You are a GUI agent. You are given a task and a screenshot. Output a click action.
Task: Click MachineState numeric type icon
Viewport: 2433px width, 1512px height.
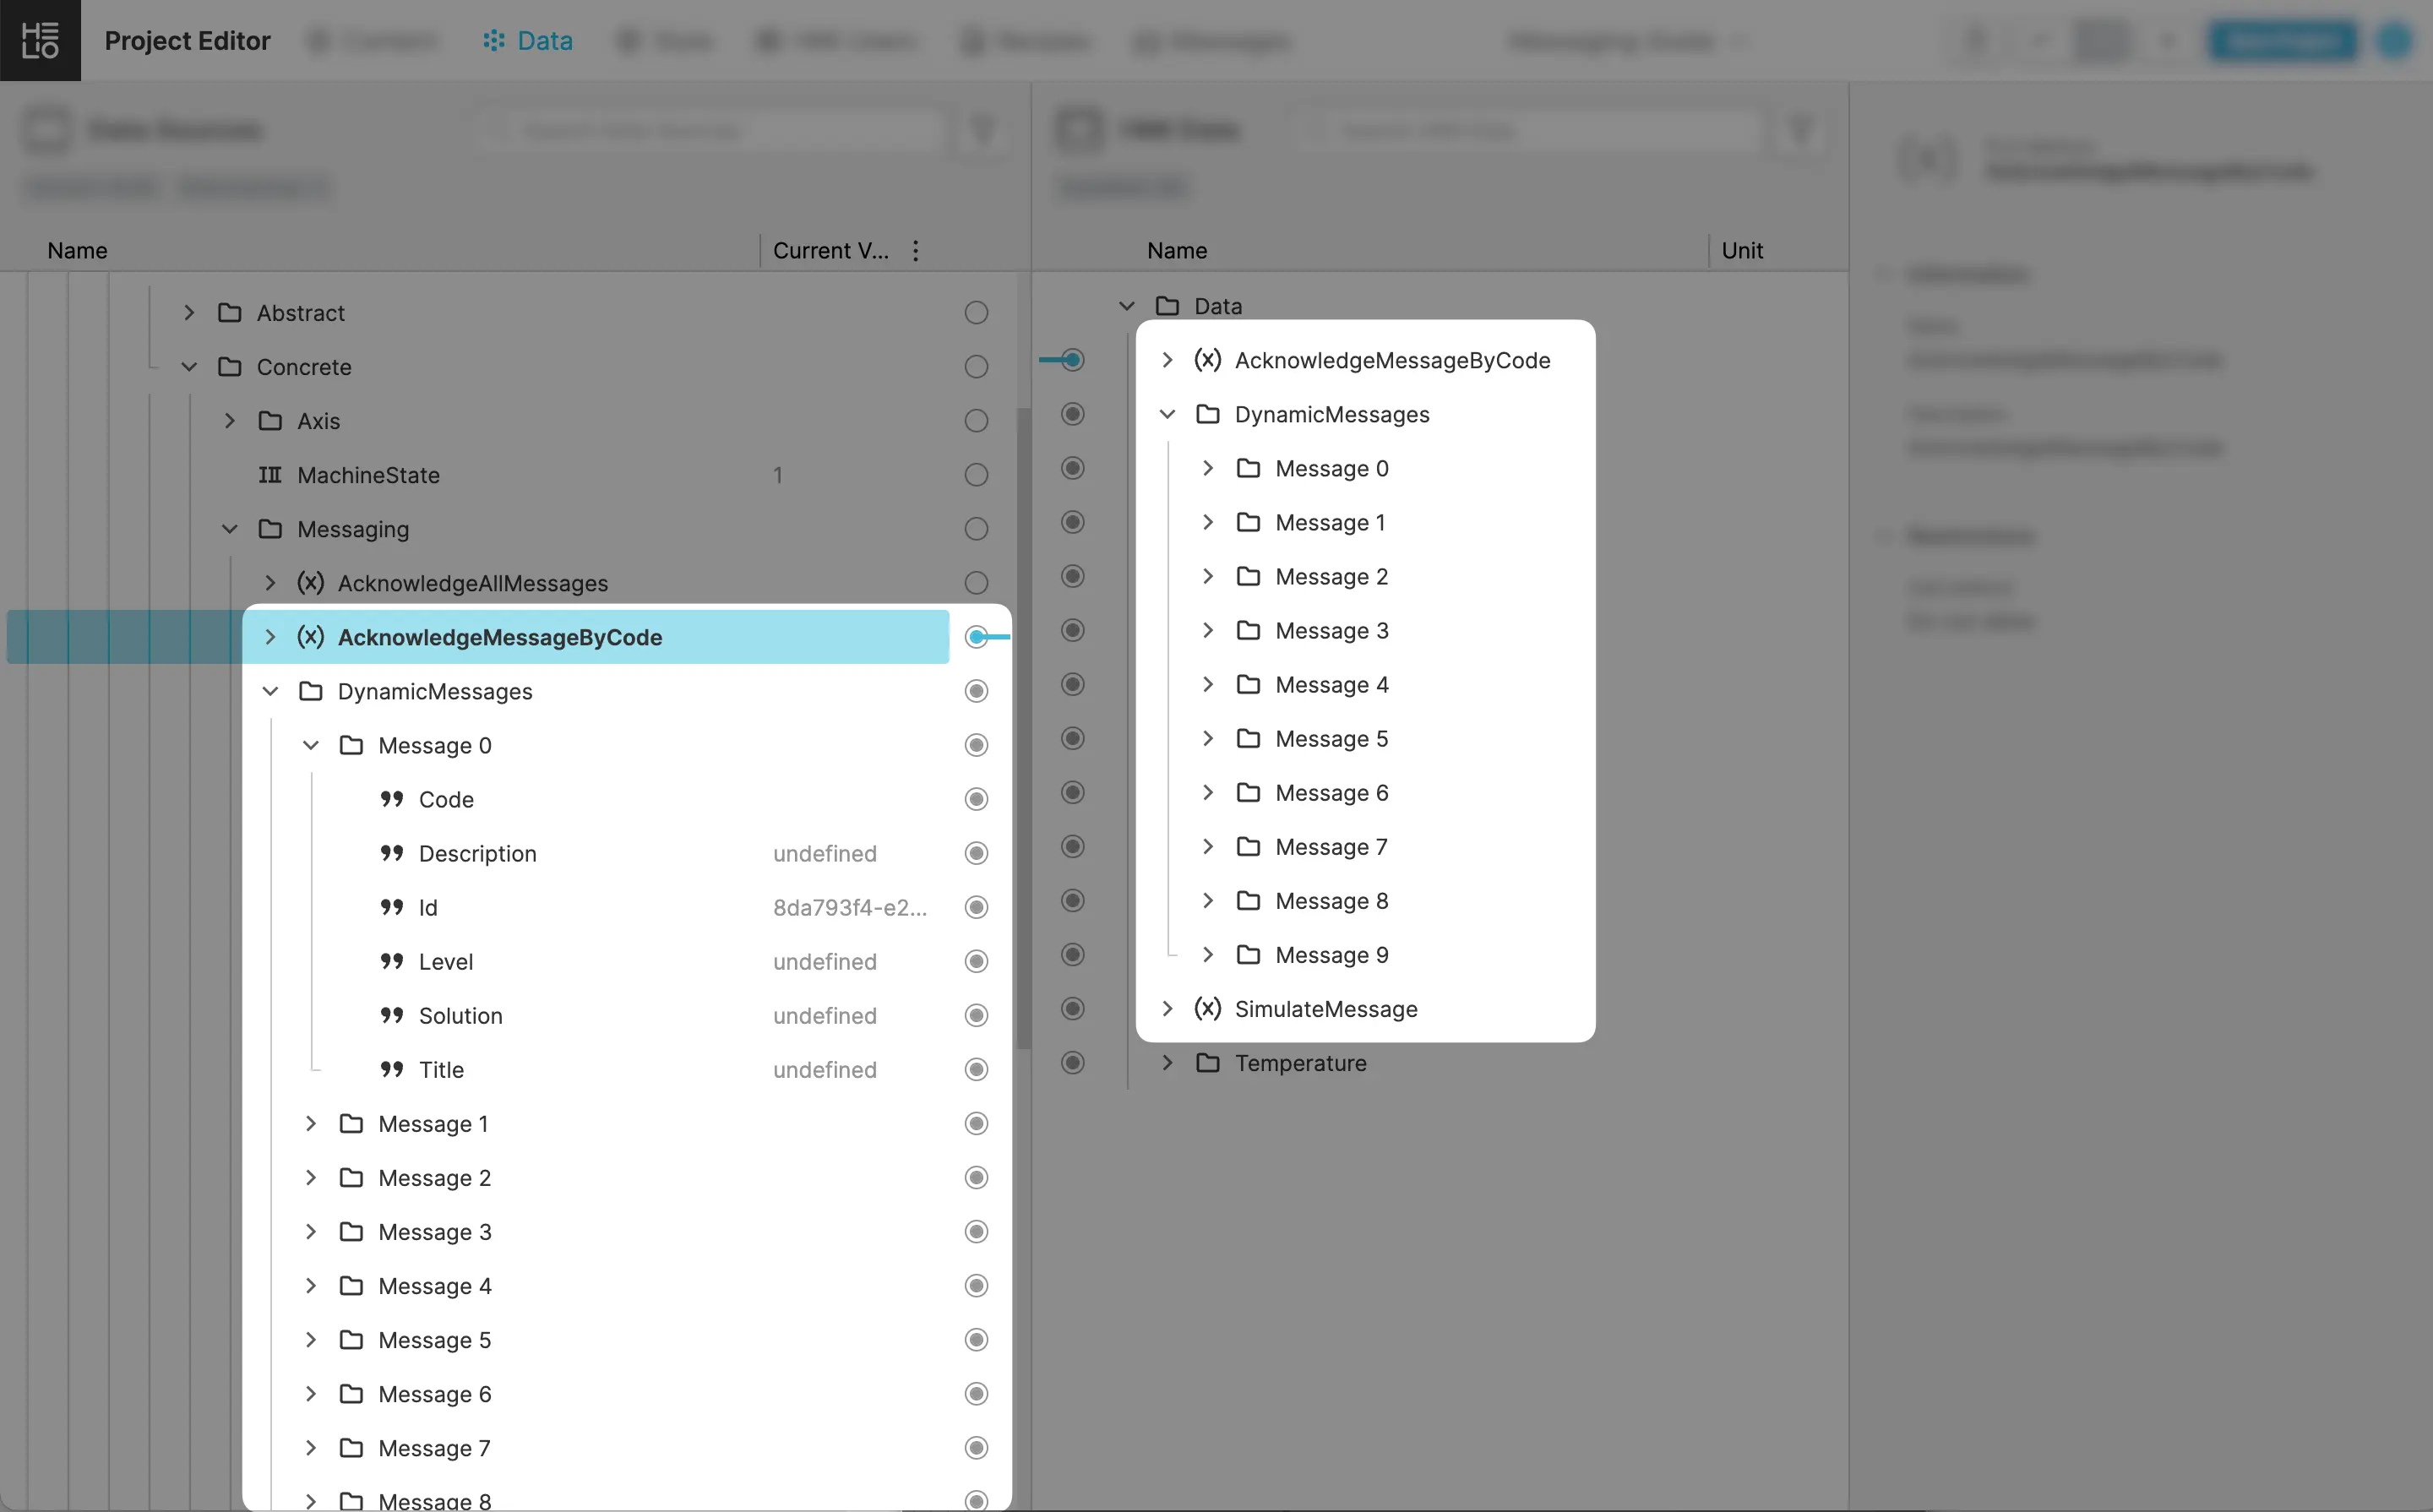tap(270, 475)
